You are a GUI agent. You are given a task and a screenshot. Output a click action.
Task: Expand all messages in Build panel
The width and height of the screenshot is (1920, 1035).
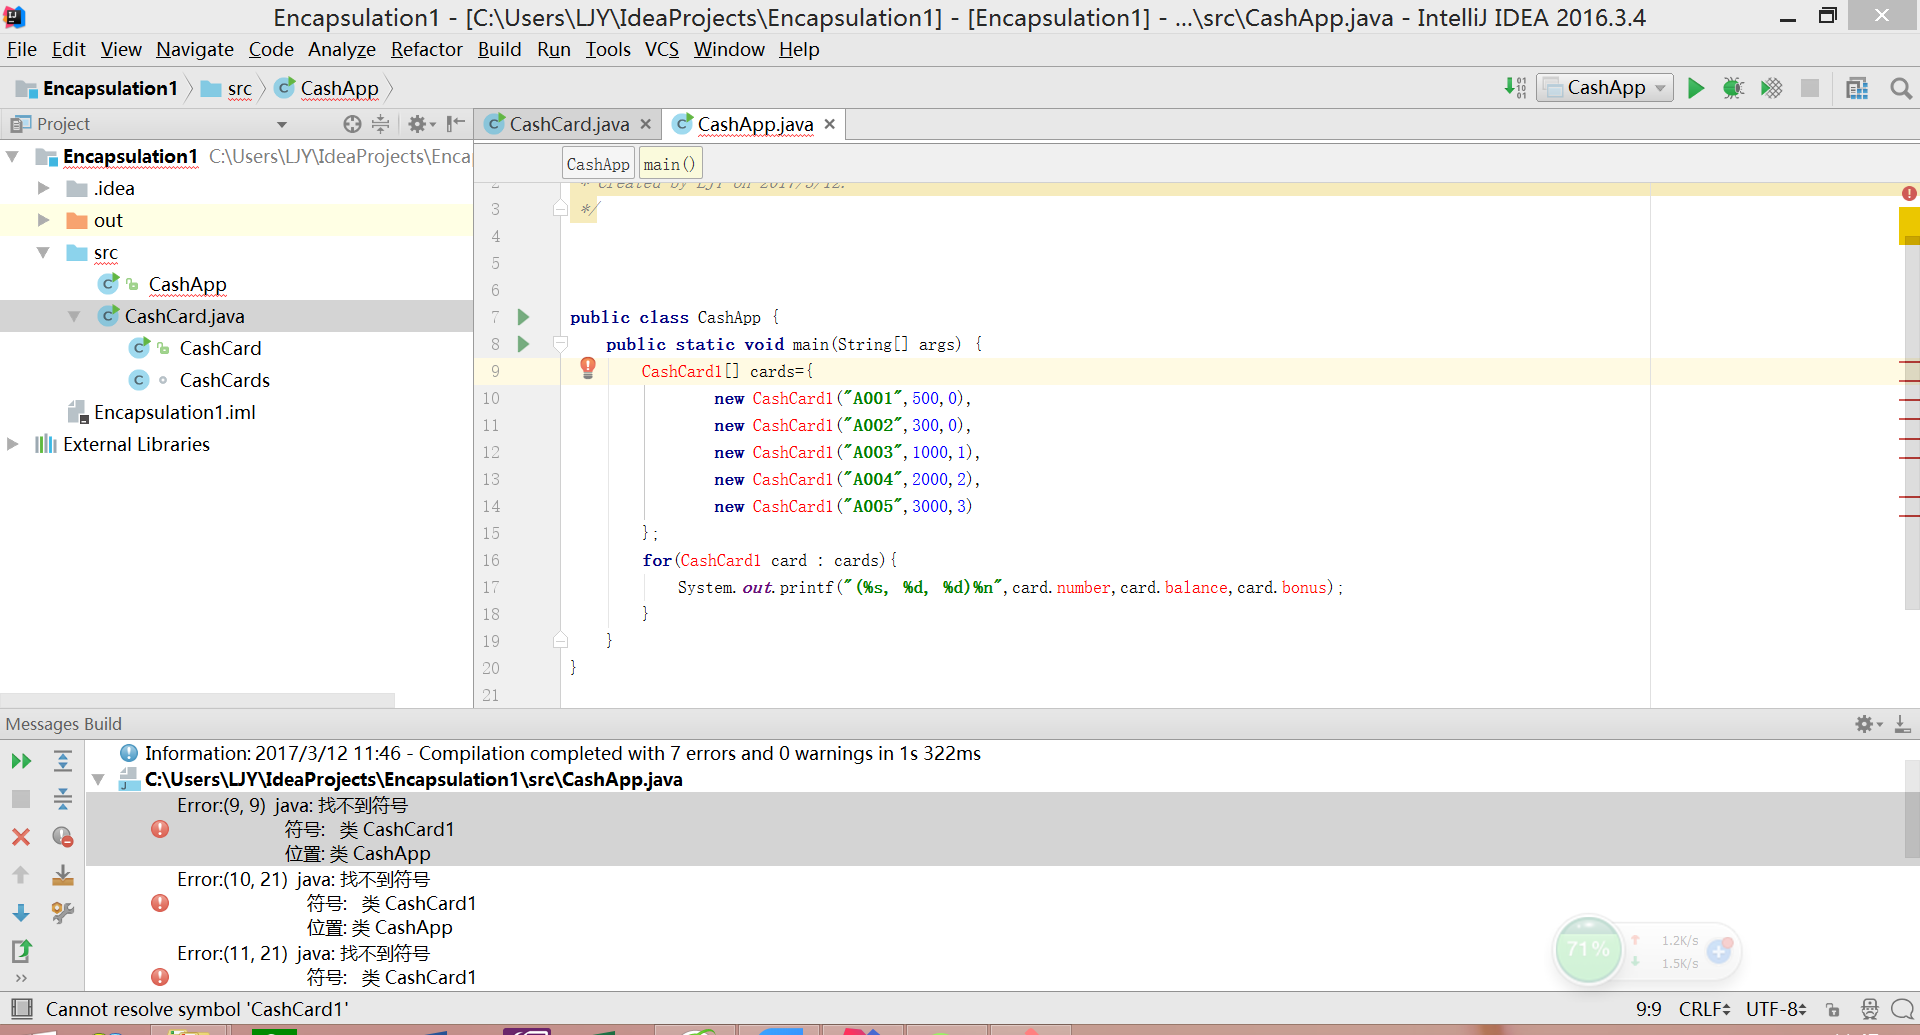[x=63, y=761]
